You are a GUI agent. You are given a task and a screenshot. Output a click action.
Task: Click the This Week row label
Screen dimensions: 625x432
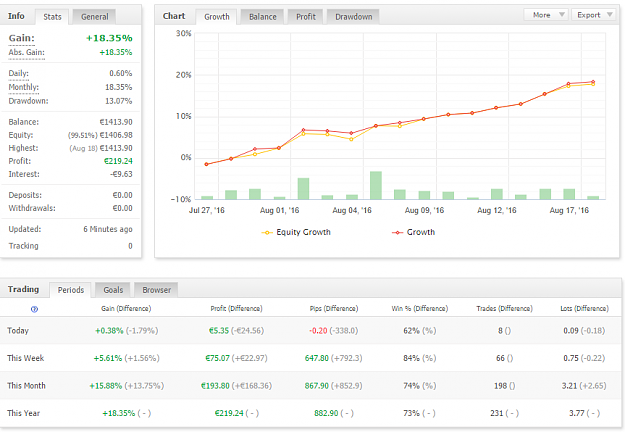26,358
